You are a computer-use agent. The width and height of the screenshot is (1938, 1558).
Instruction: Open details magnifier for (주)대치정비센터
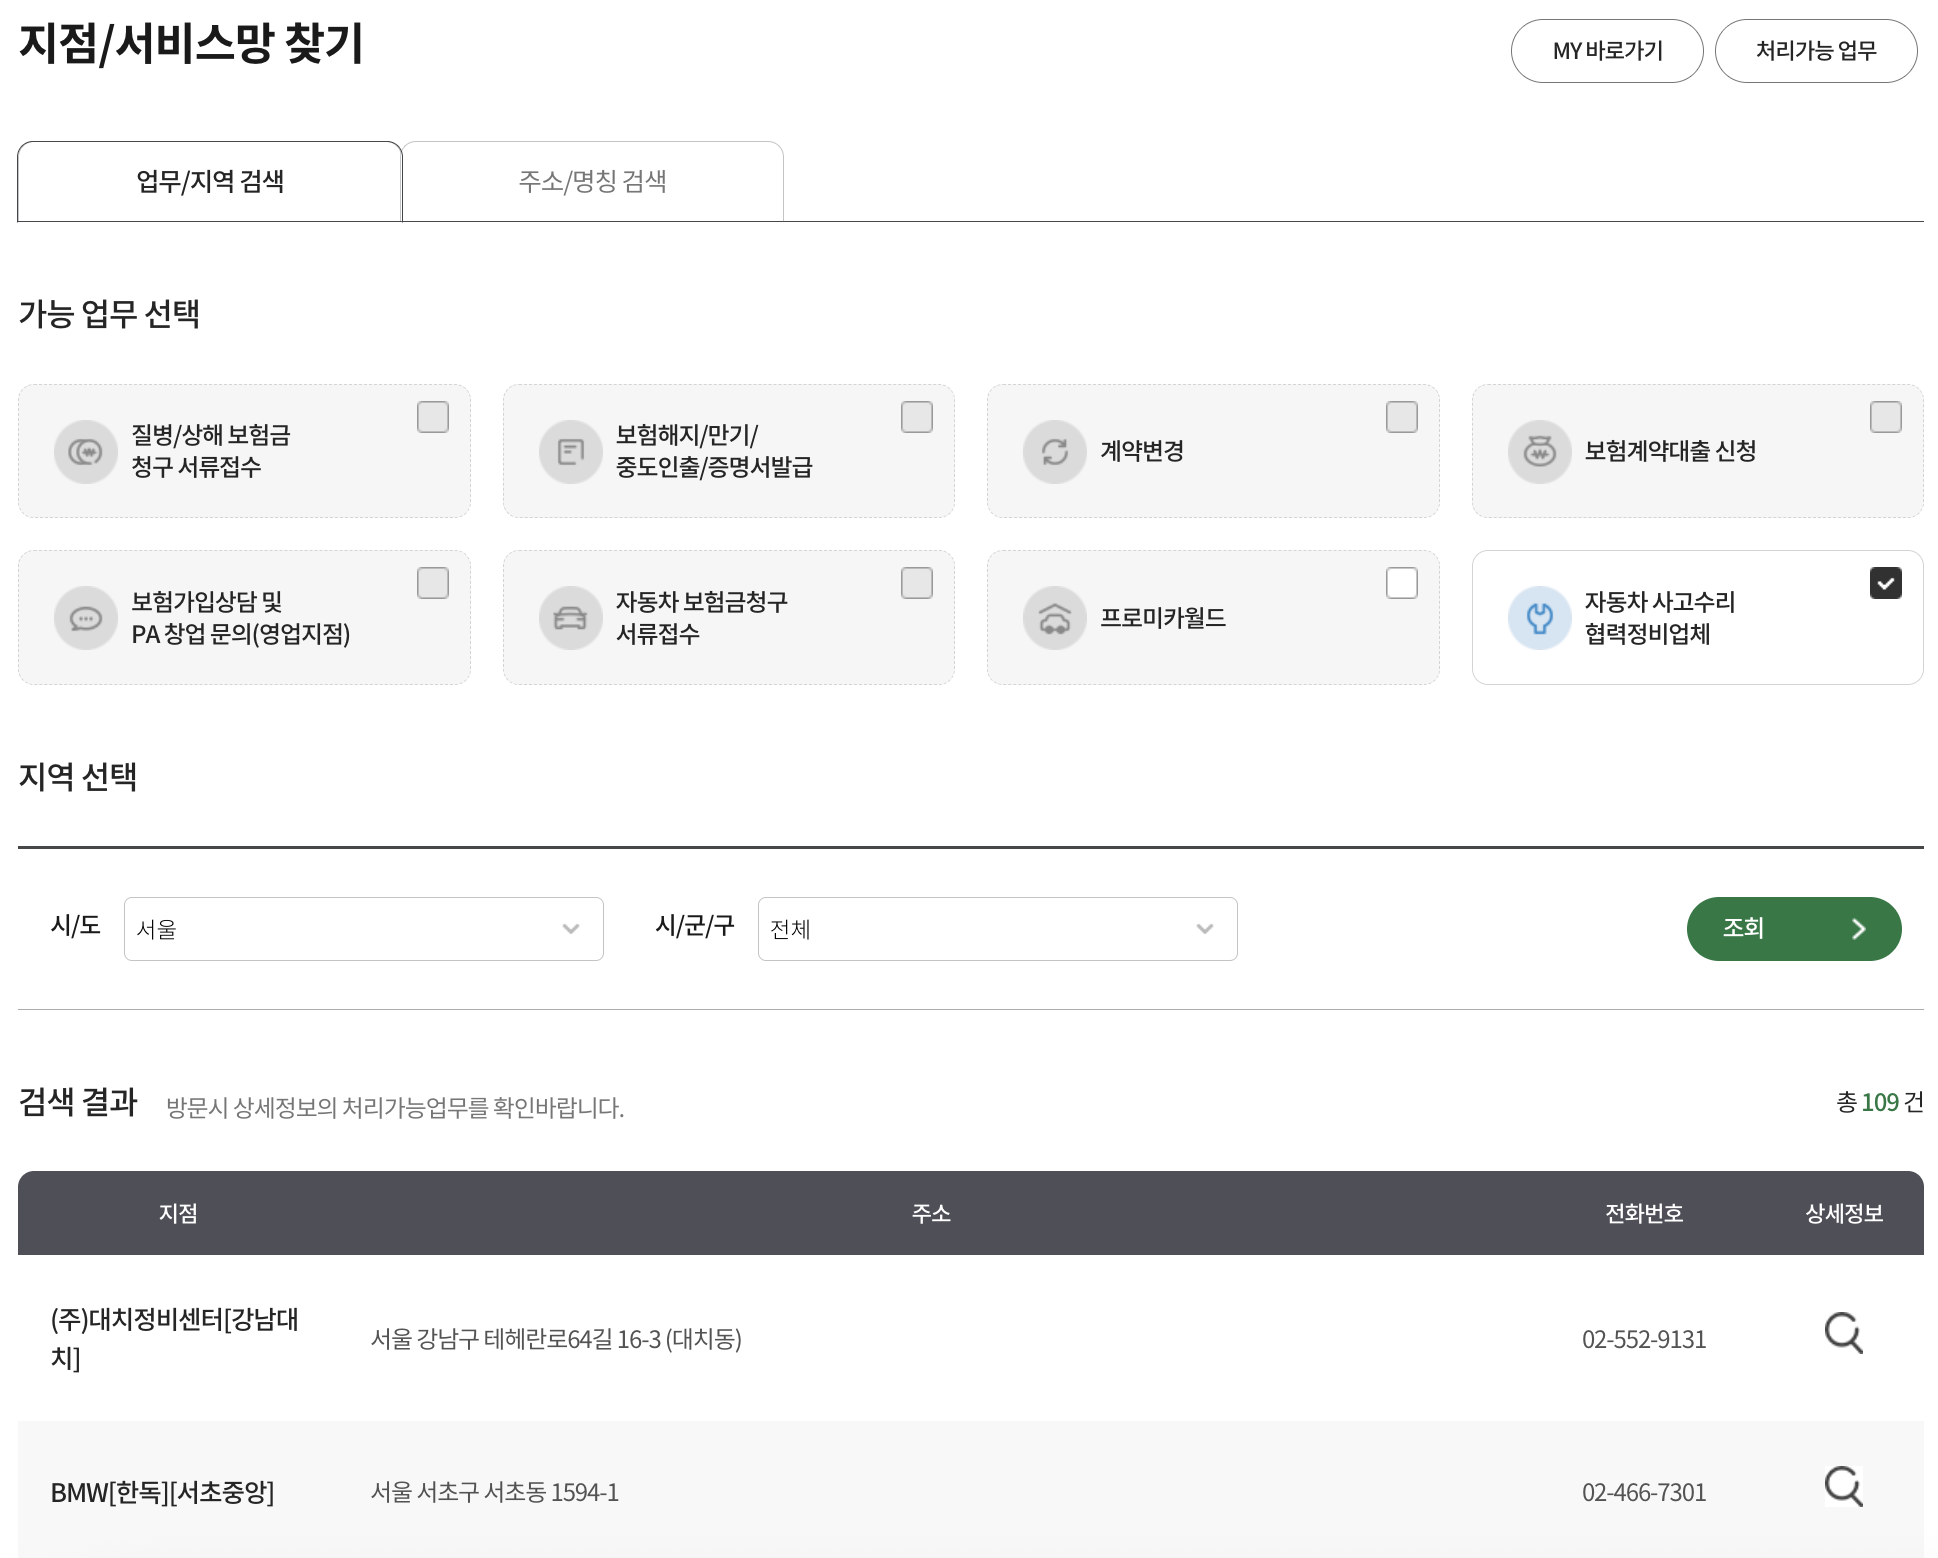pos(1843,1333)
